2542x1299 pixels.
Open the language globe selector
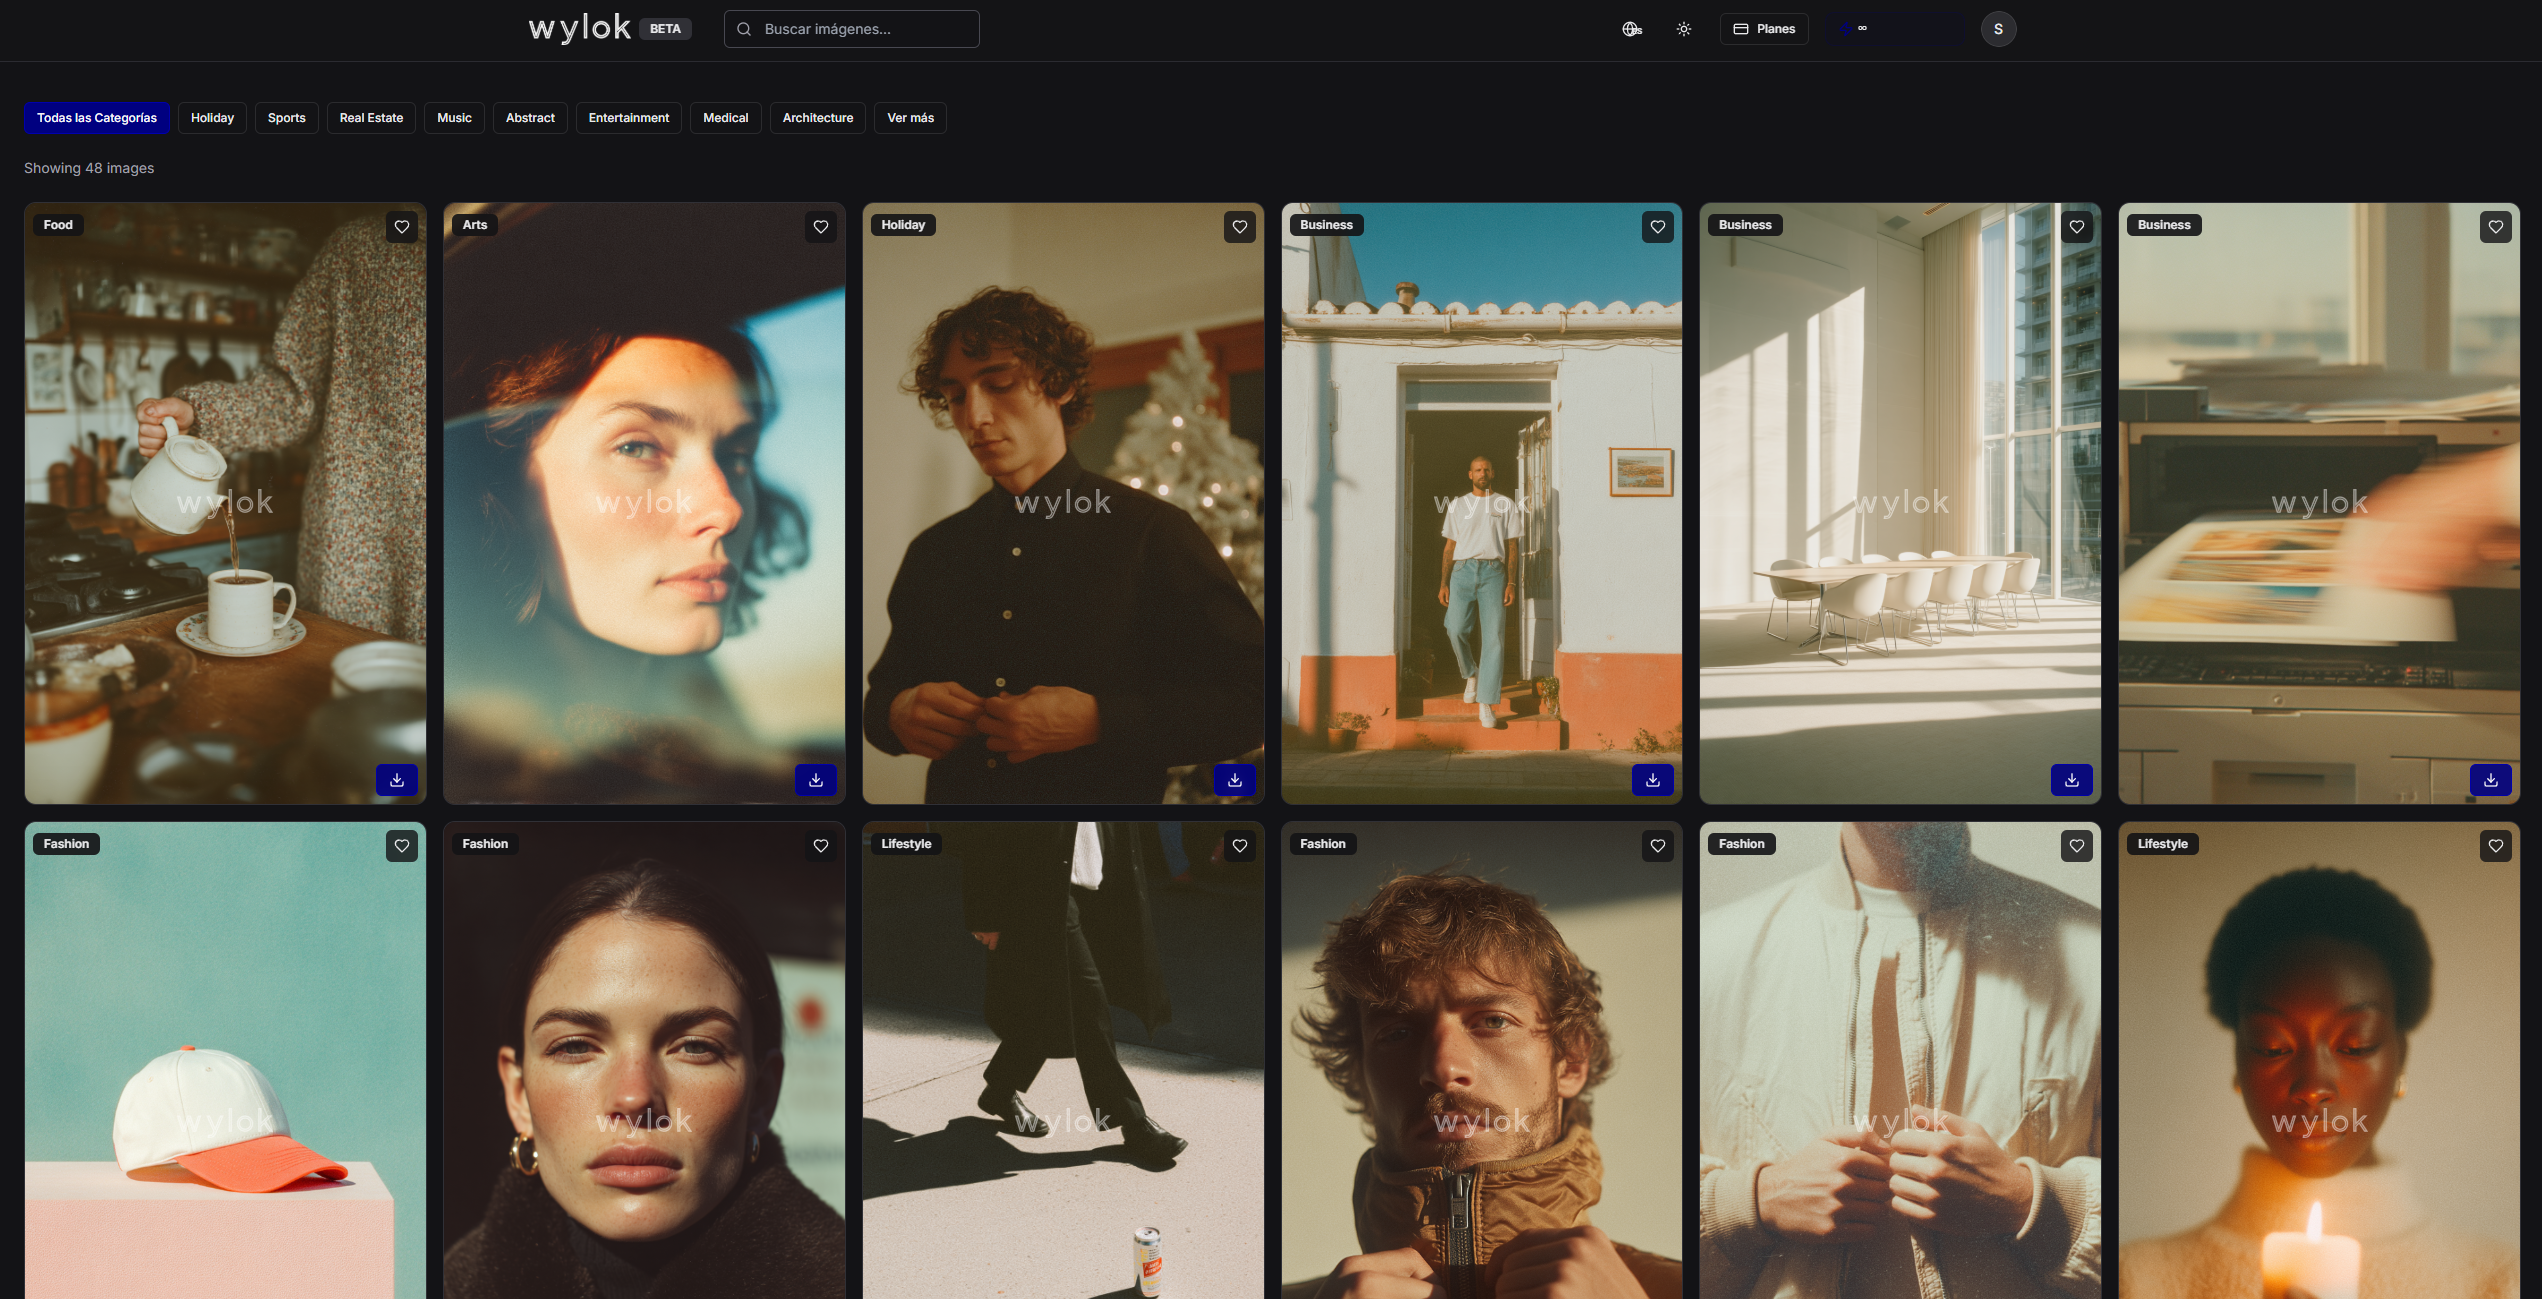(x=1632, y=29)
